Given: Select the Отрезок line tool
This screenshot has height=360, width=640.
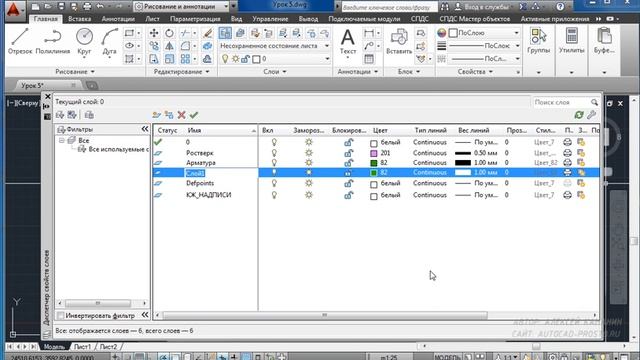Looking at the screenshot, I should [20, 41].
